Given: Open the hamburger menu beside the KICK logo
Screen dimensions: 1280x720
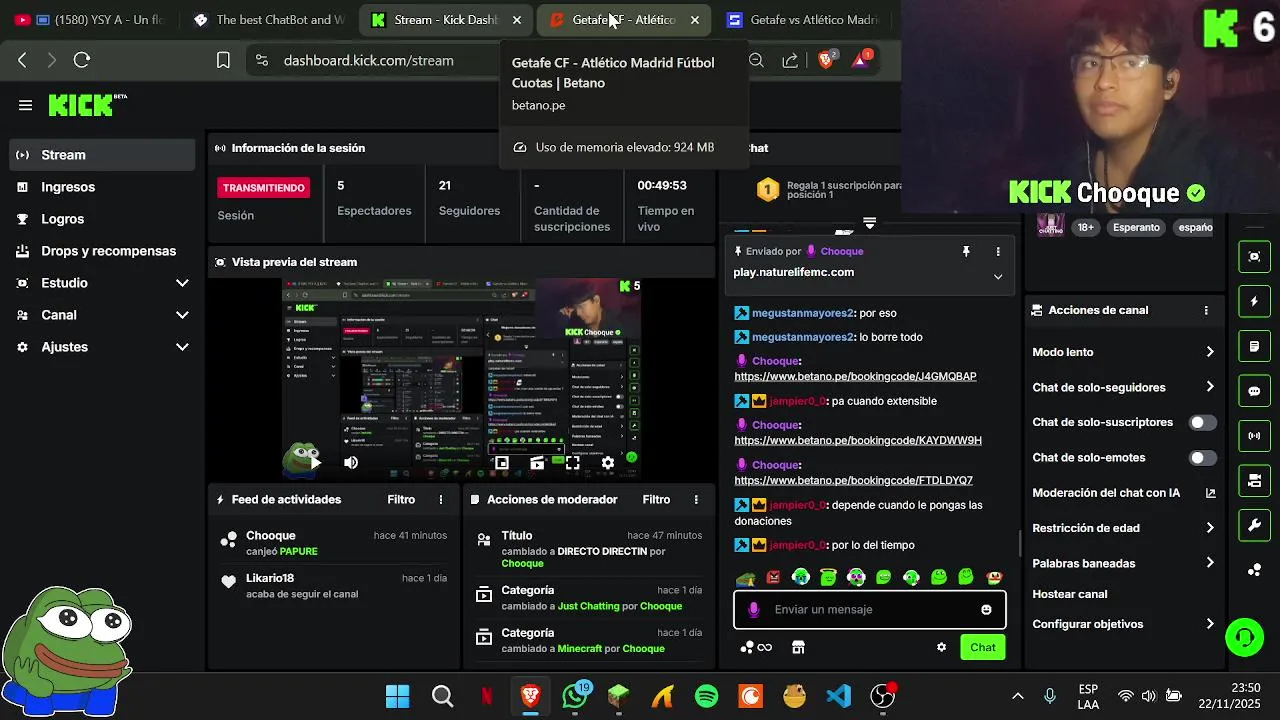Looking at the screenshot, I should coord(26,105).
